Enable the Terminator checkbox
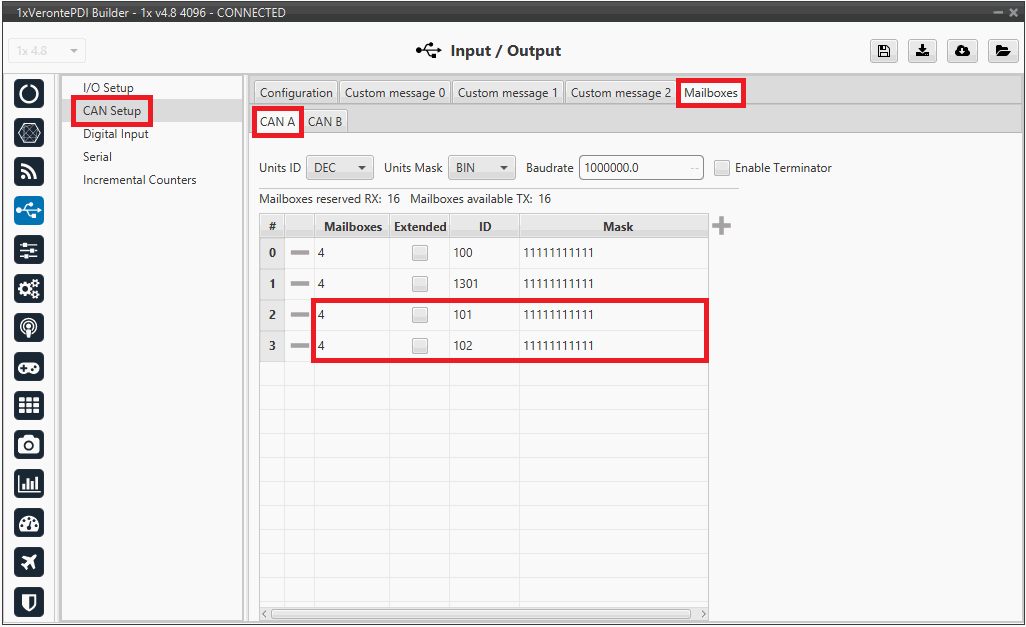The height and width of the screenshot is (627, 1026). click(722, 168)
